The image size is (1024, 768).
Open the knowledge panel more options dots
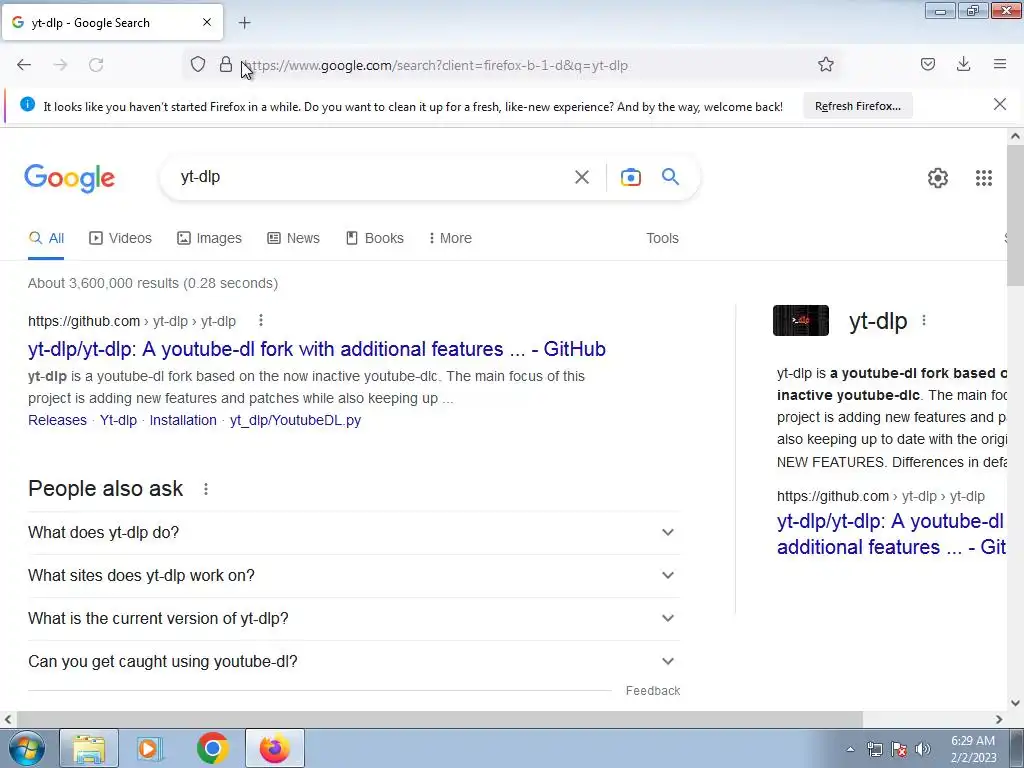click(923, 320)
